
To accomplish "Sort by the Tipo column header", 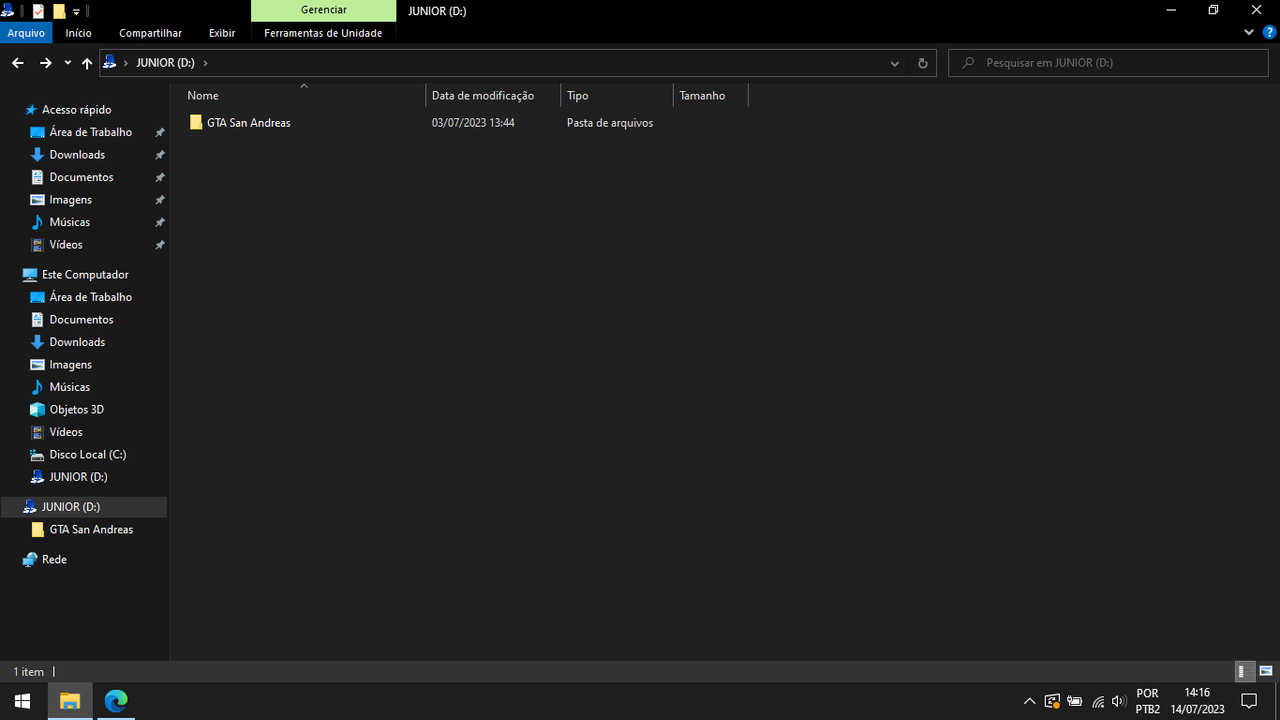I will pos(617,96).
